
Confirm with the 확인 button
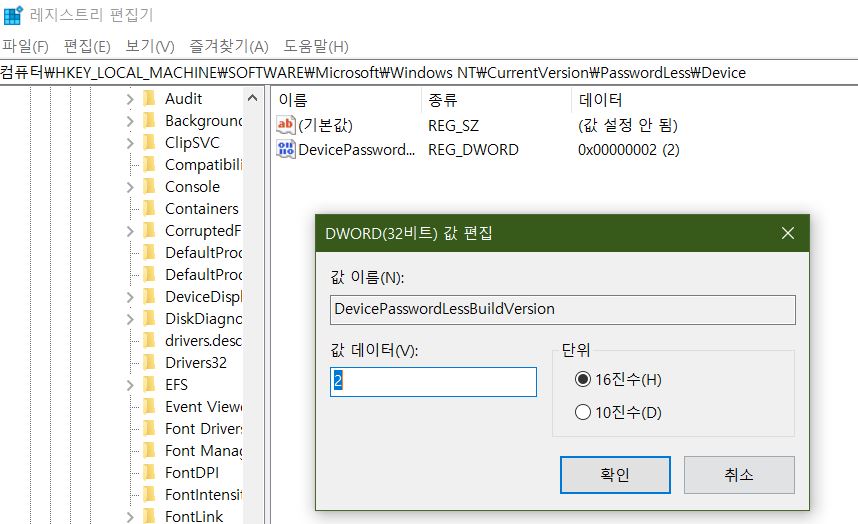[615, 475]
